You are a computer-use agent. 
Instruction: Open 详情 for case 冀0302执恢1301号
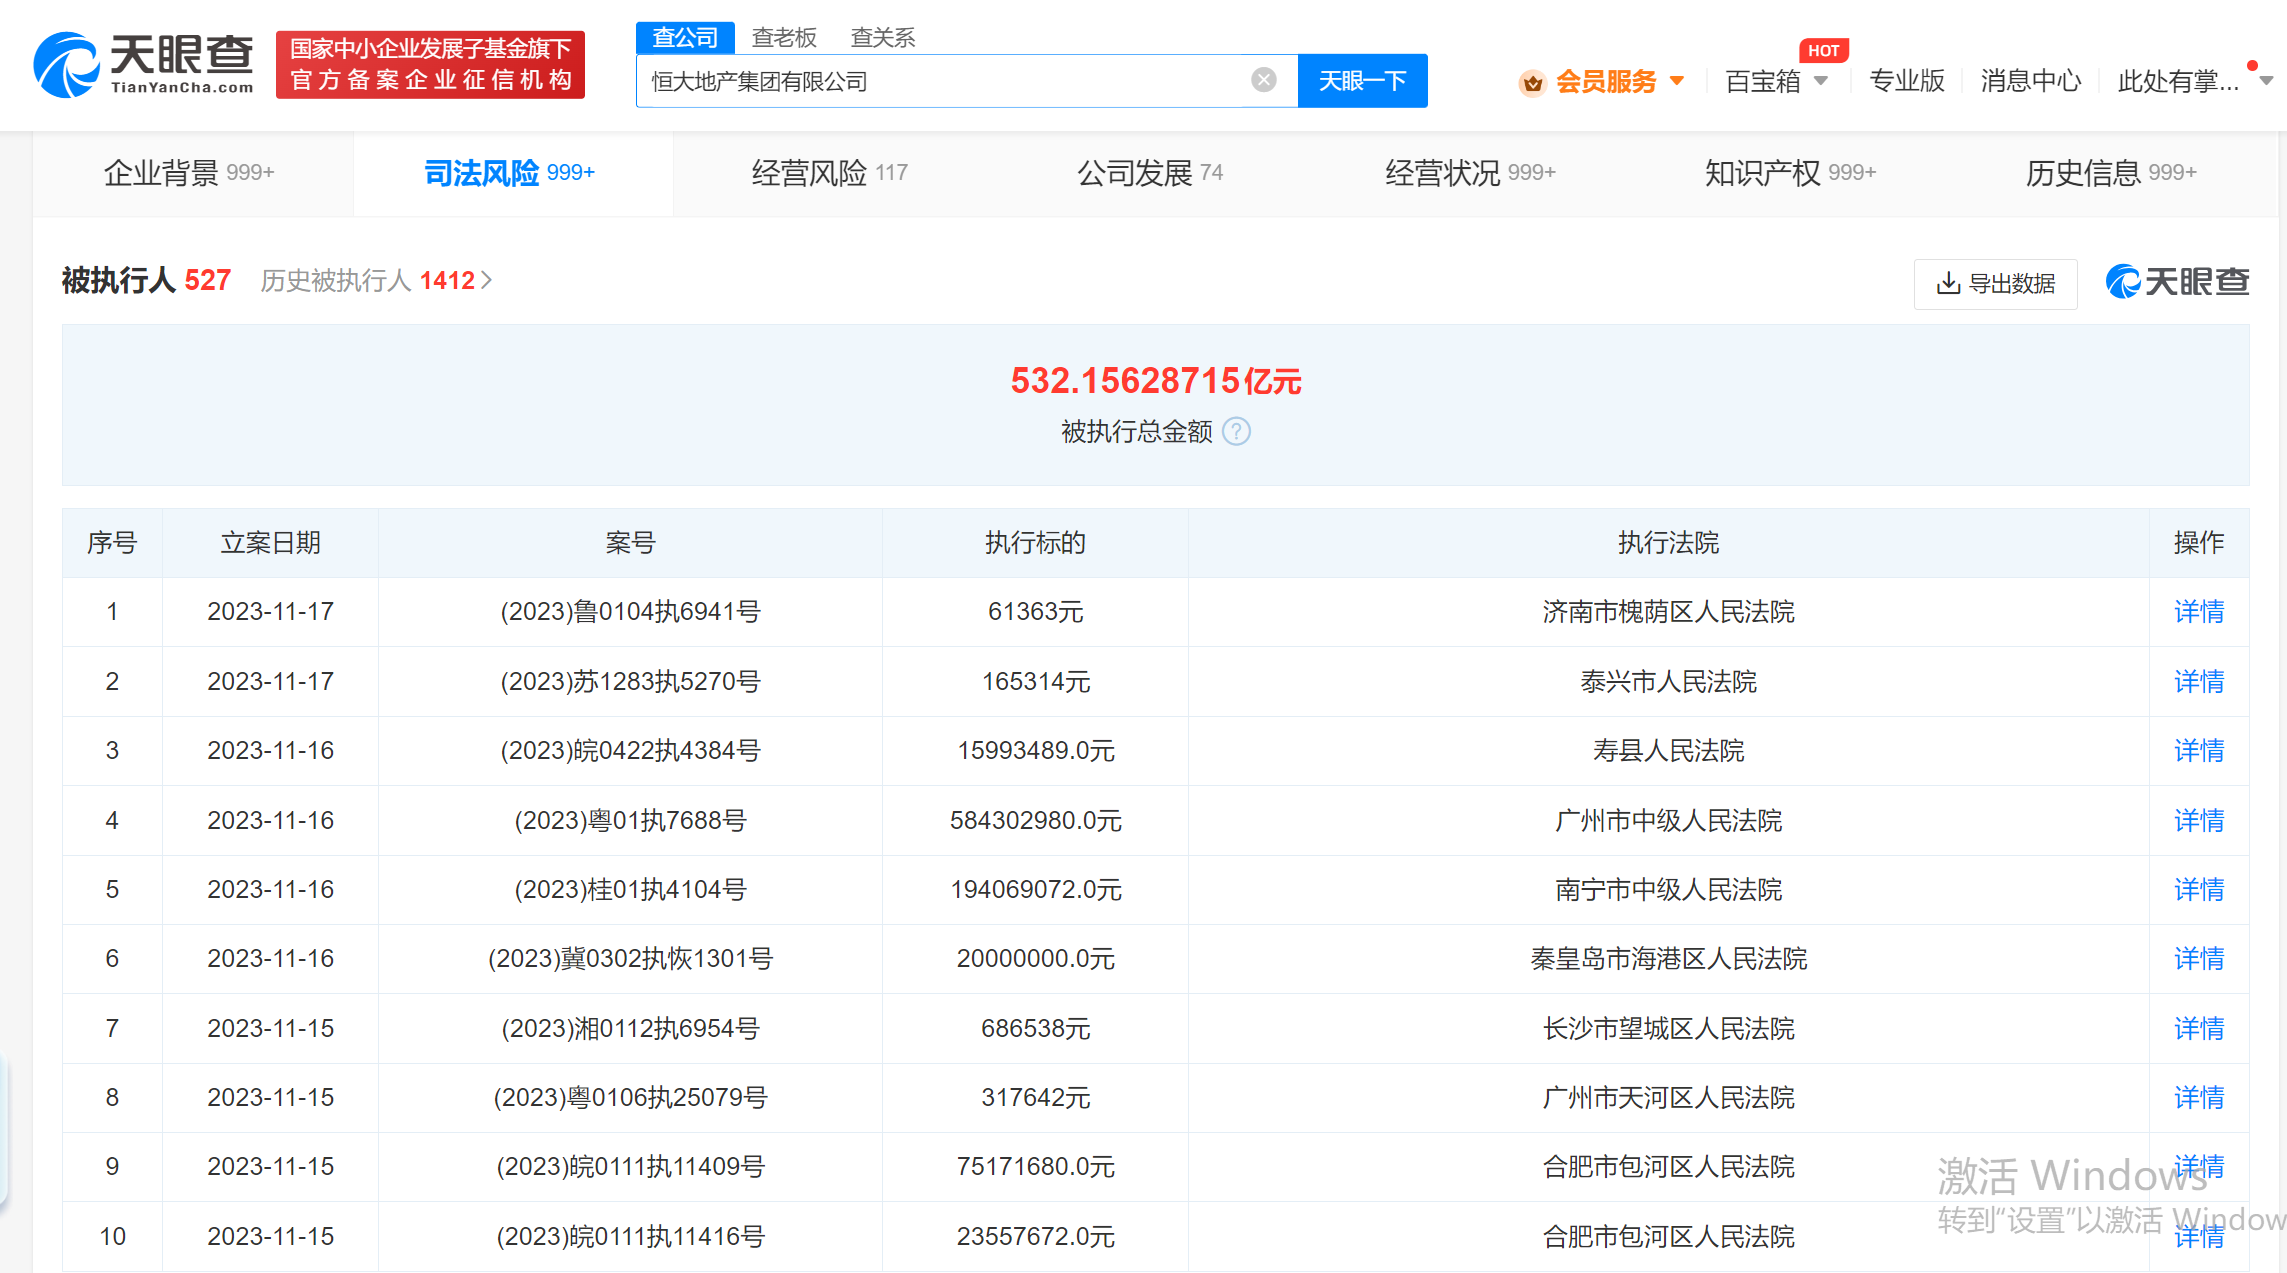[x=2199, y=959]
